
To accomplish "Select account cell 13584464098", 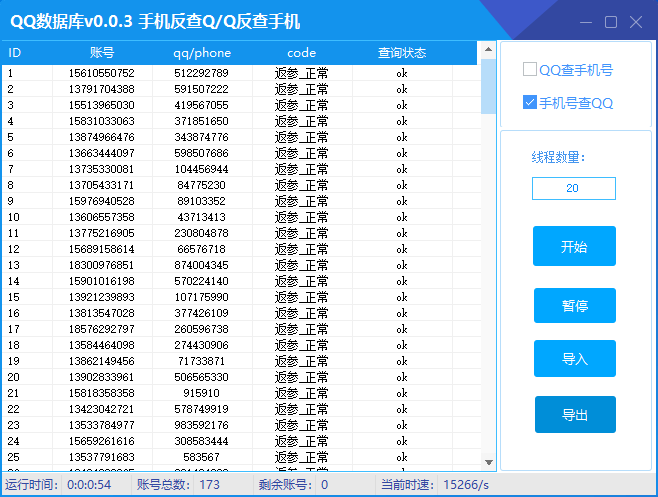I will tap(102, 345).
